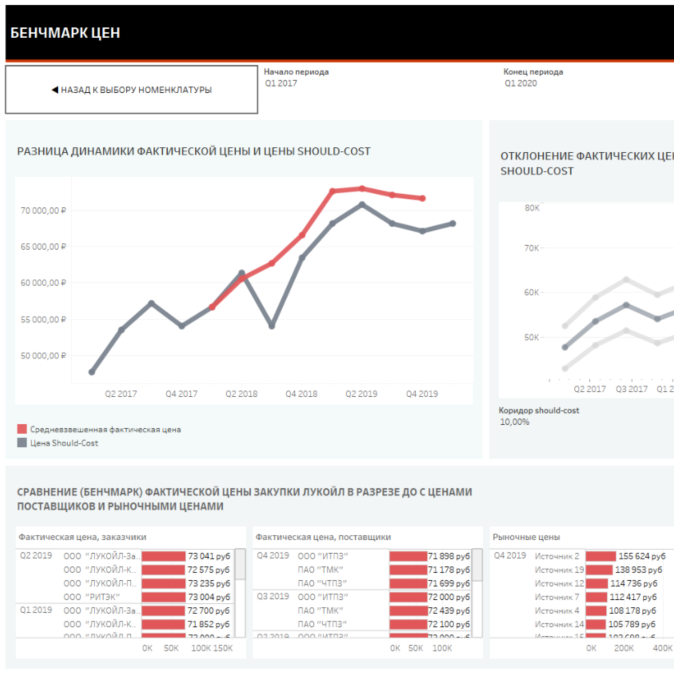Click the Q2 2018 label on the price dynamics chart

[x=241, y=394]
